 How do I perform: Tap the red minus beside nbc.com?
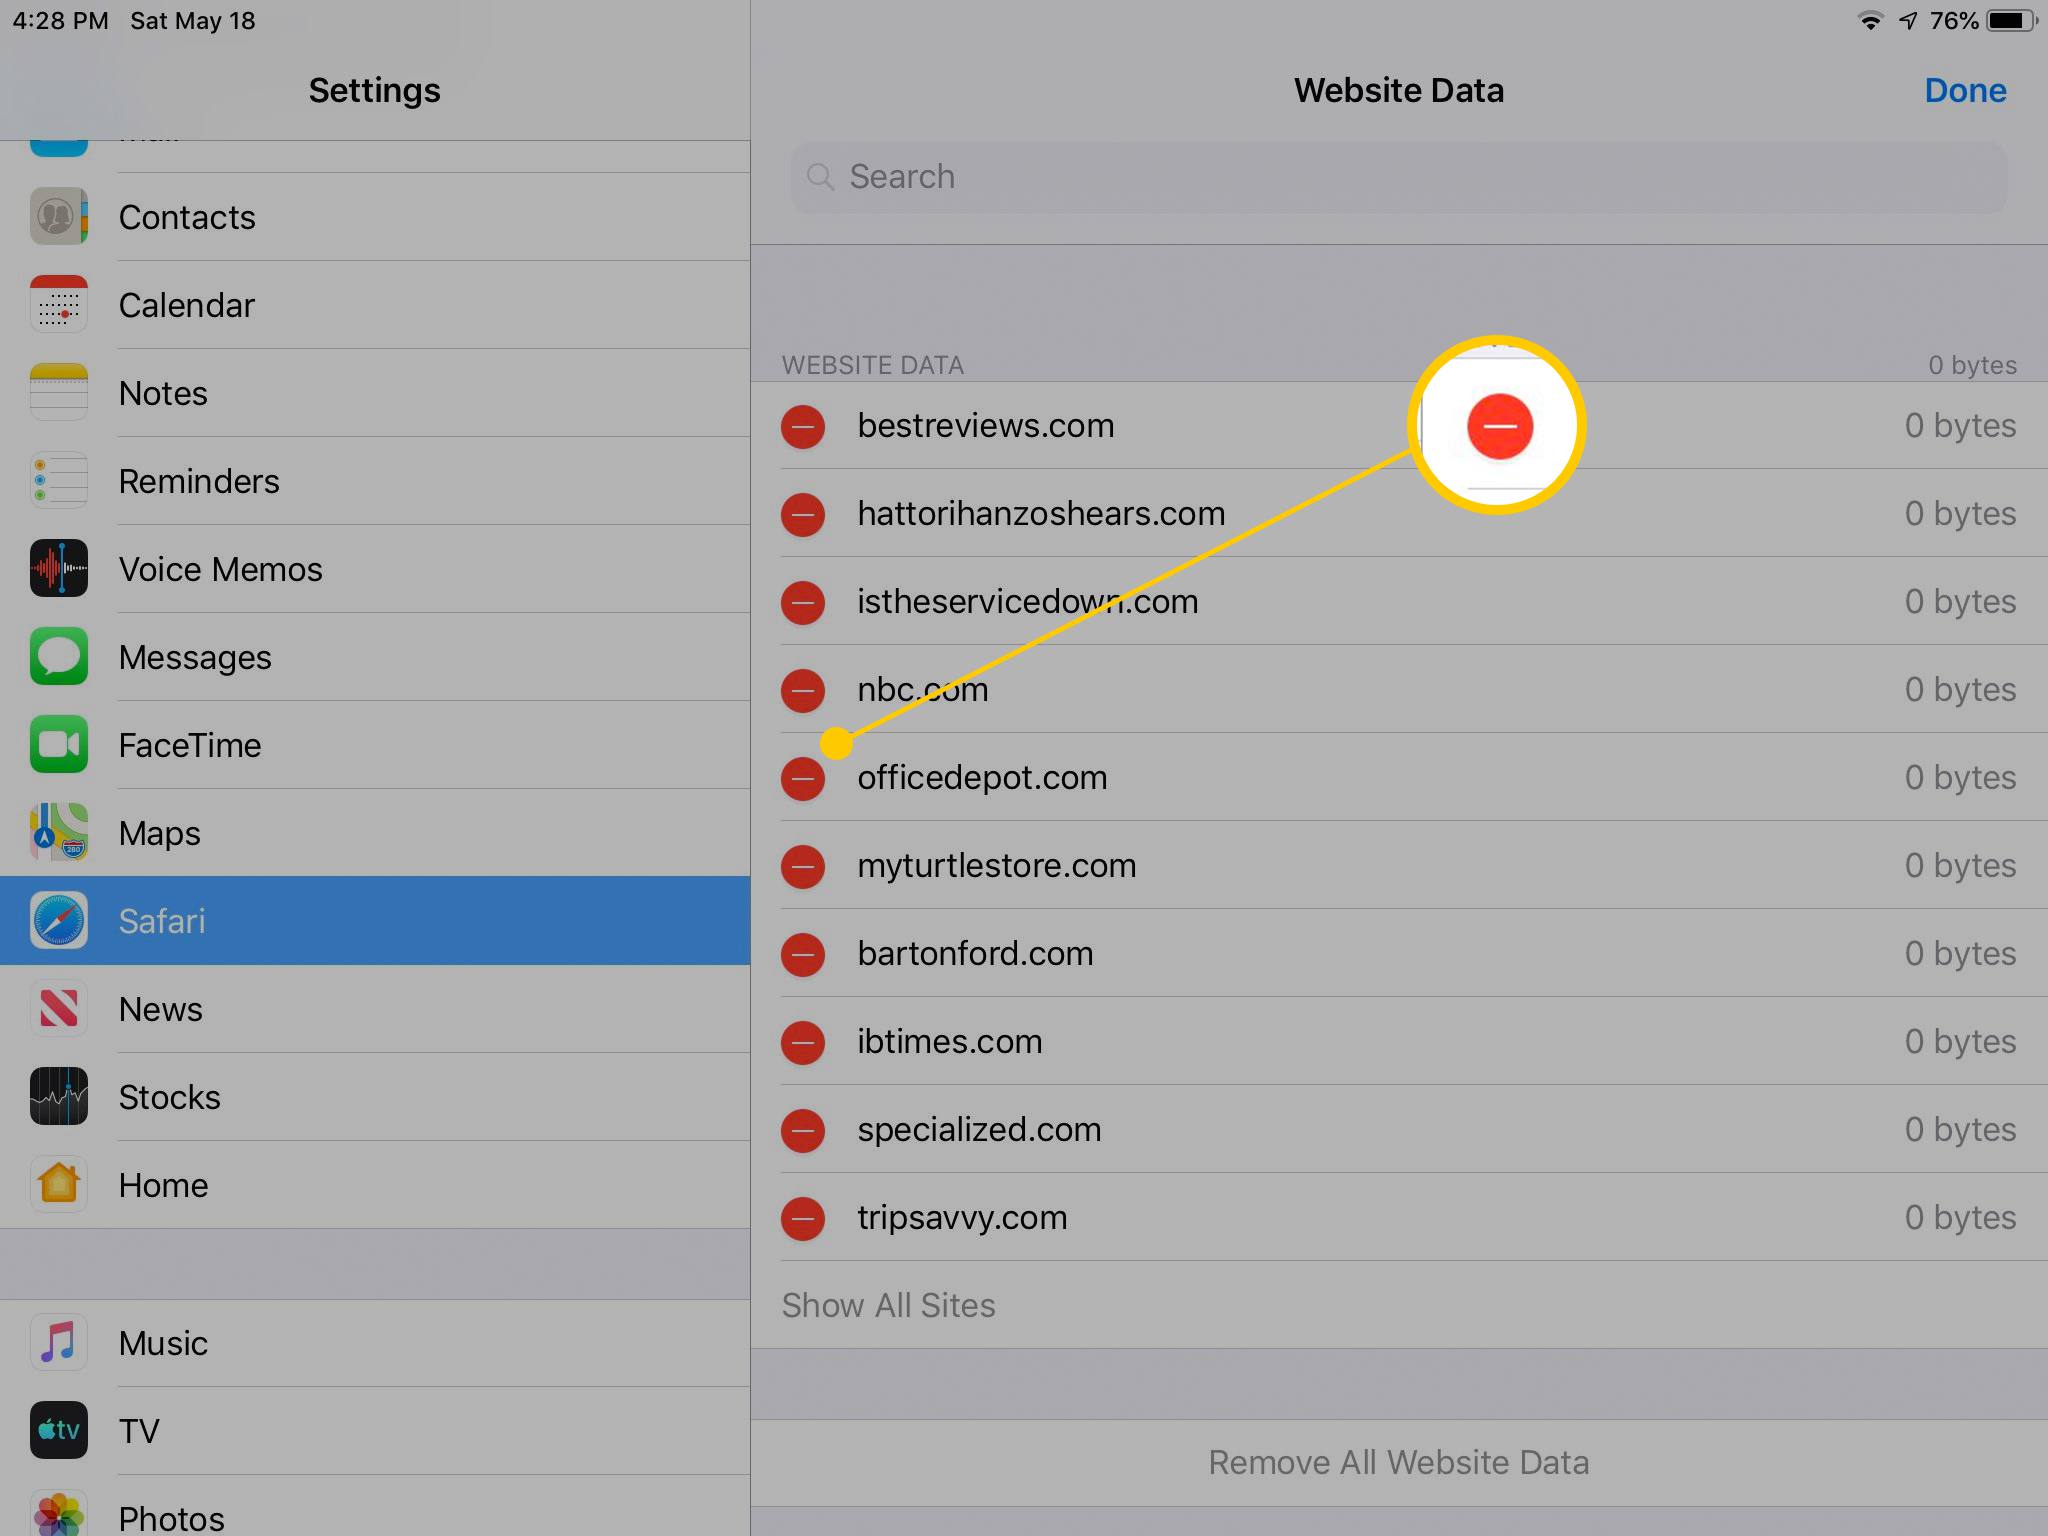point(803,691)
